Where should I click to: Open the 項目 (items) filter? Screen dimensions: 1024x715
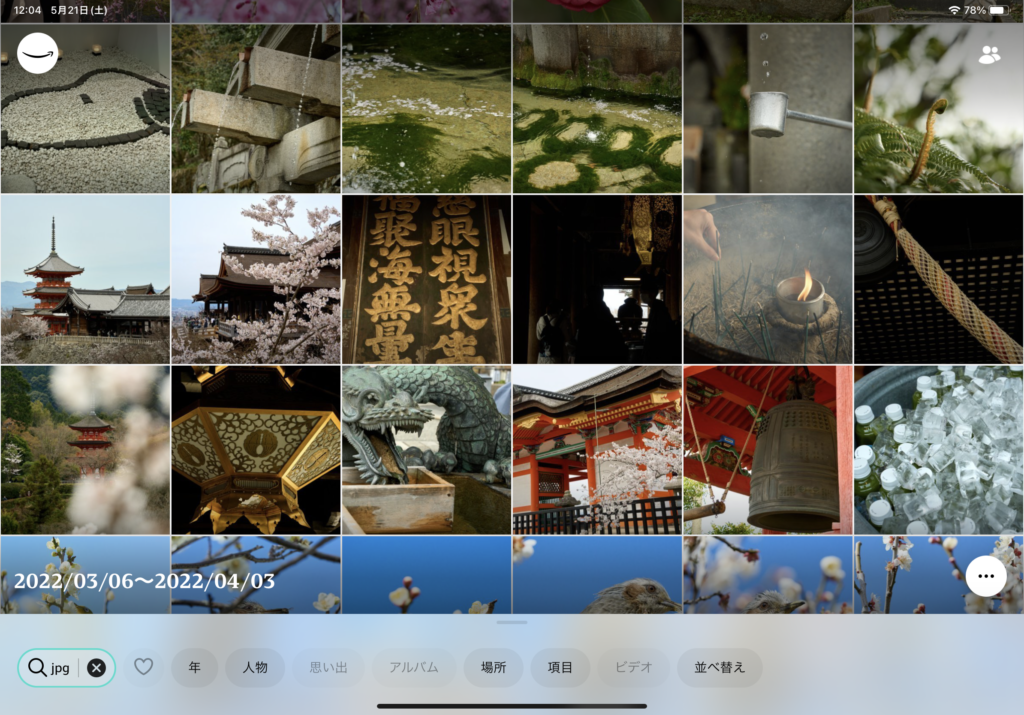(x=560, y=668)
